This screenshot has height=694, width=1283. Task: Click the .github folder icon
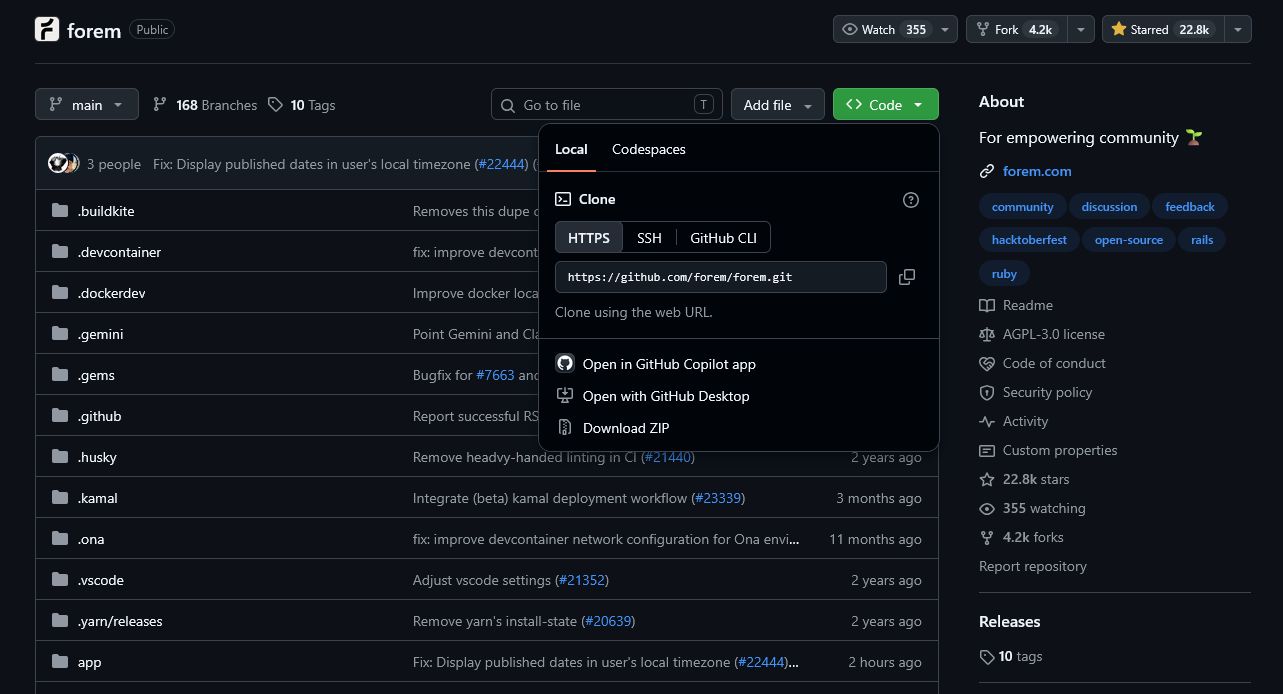coord(60,416)
